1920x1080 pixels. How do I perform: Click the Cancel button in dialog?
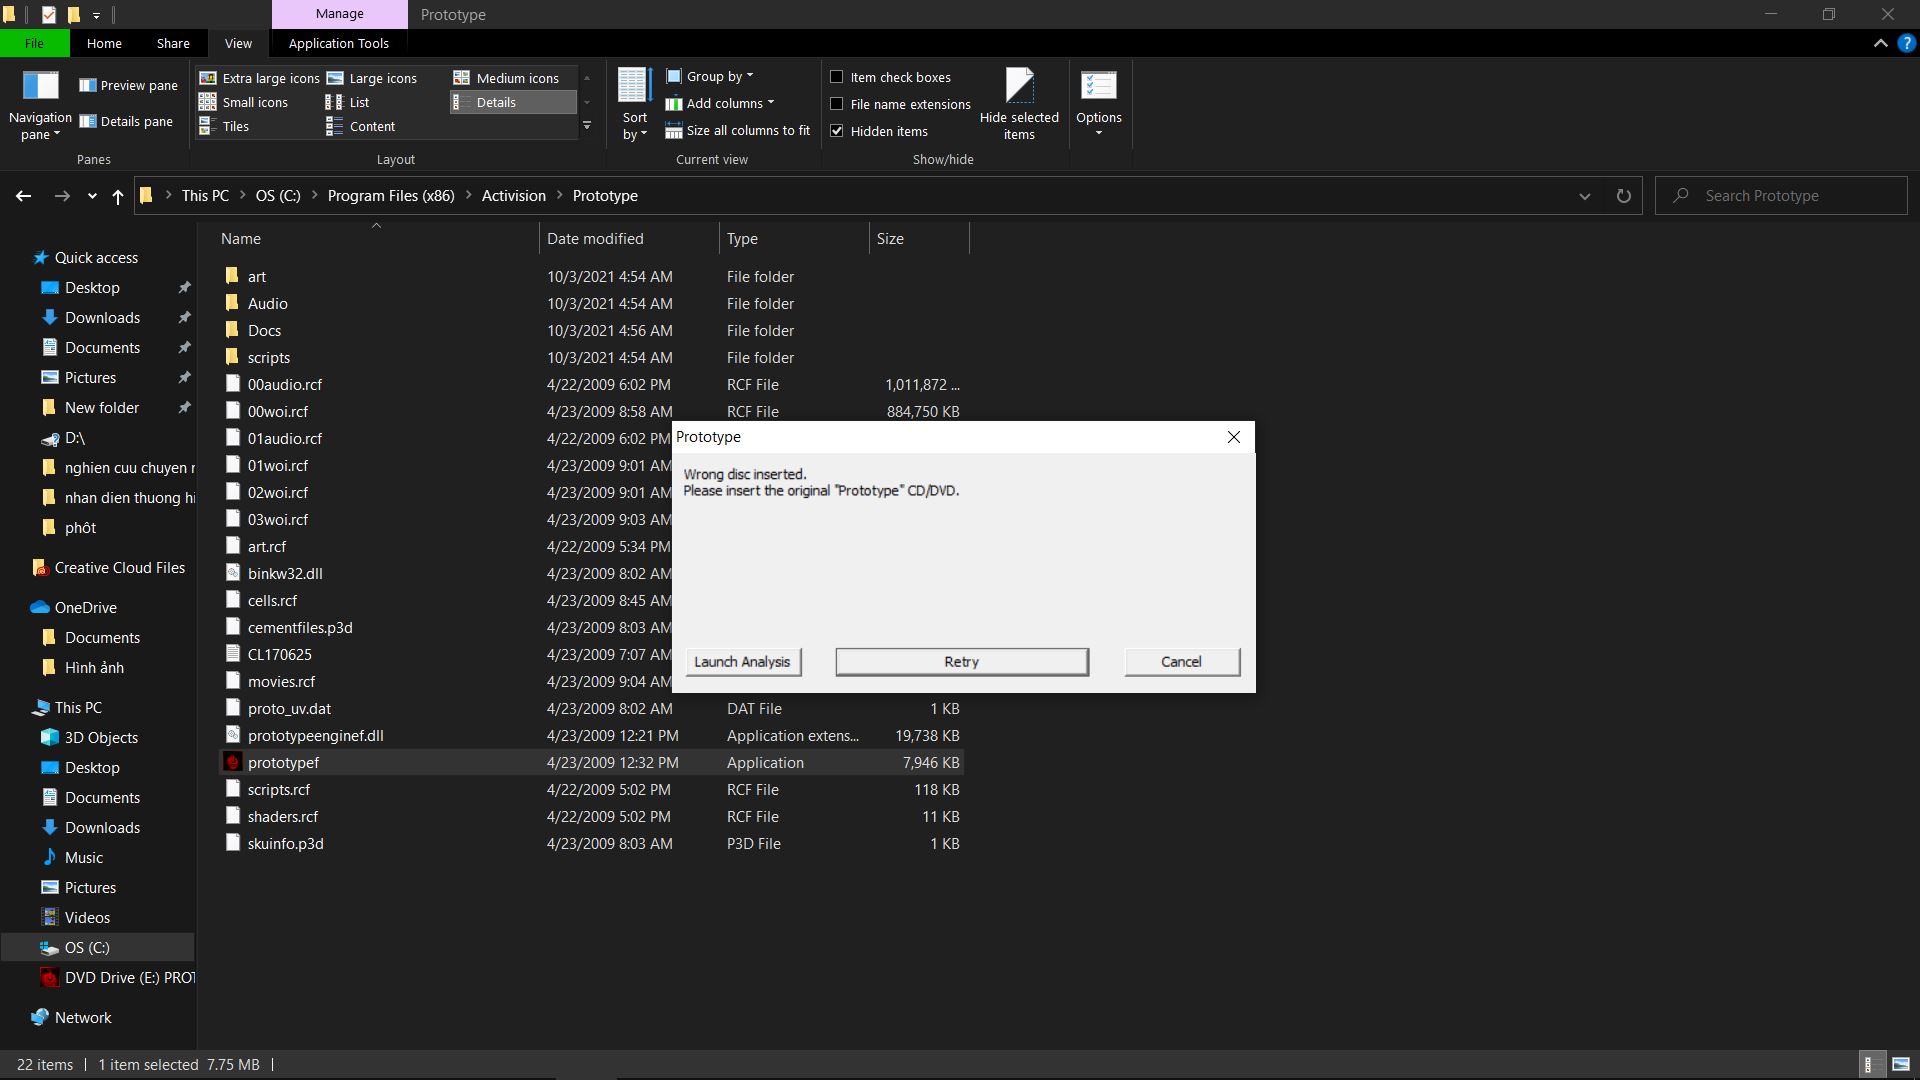click(1180, 661)
